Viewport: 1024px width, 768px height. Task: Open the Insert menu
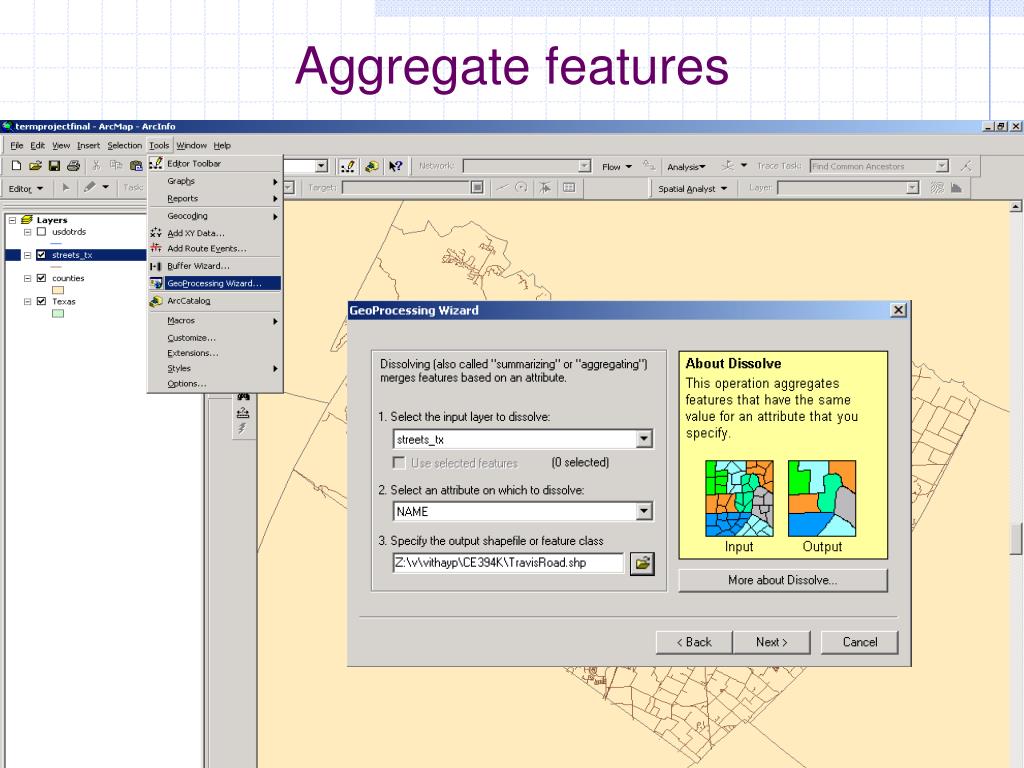[x=88, y=146]
